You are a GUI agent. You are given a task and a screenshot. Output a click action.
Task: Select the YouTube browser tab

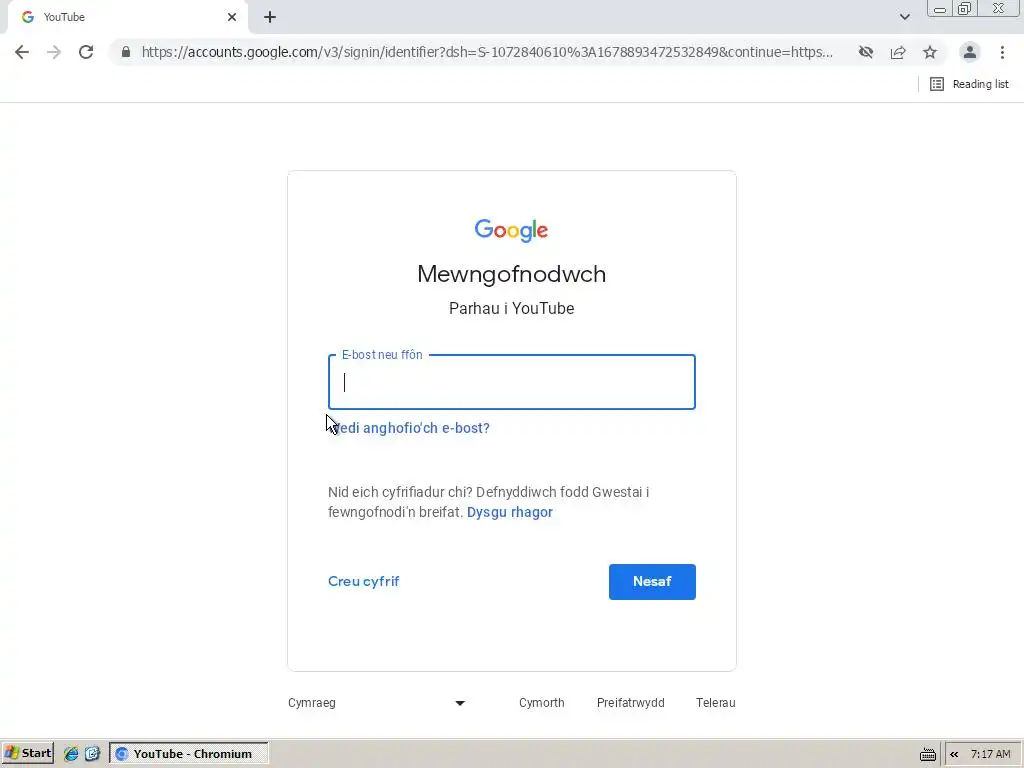(x=127, y=18)
